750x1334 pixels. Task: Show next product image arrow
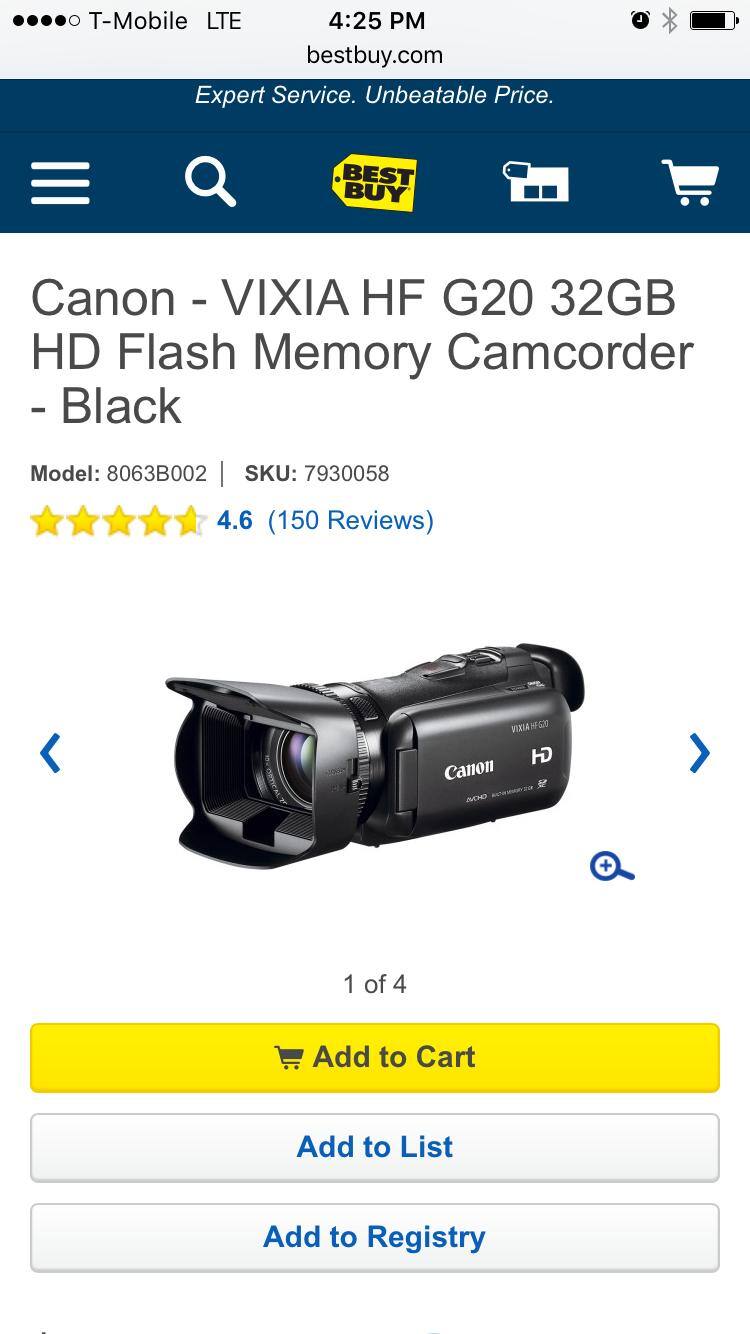699,753
